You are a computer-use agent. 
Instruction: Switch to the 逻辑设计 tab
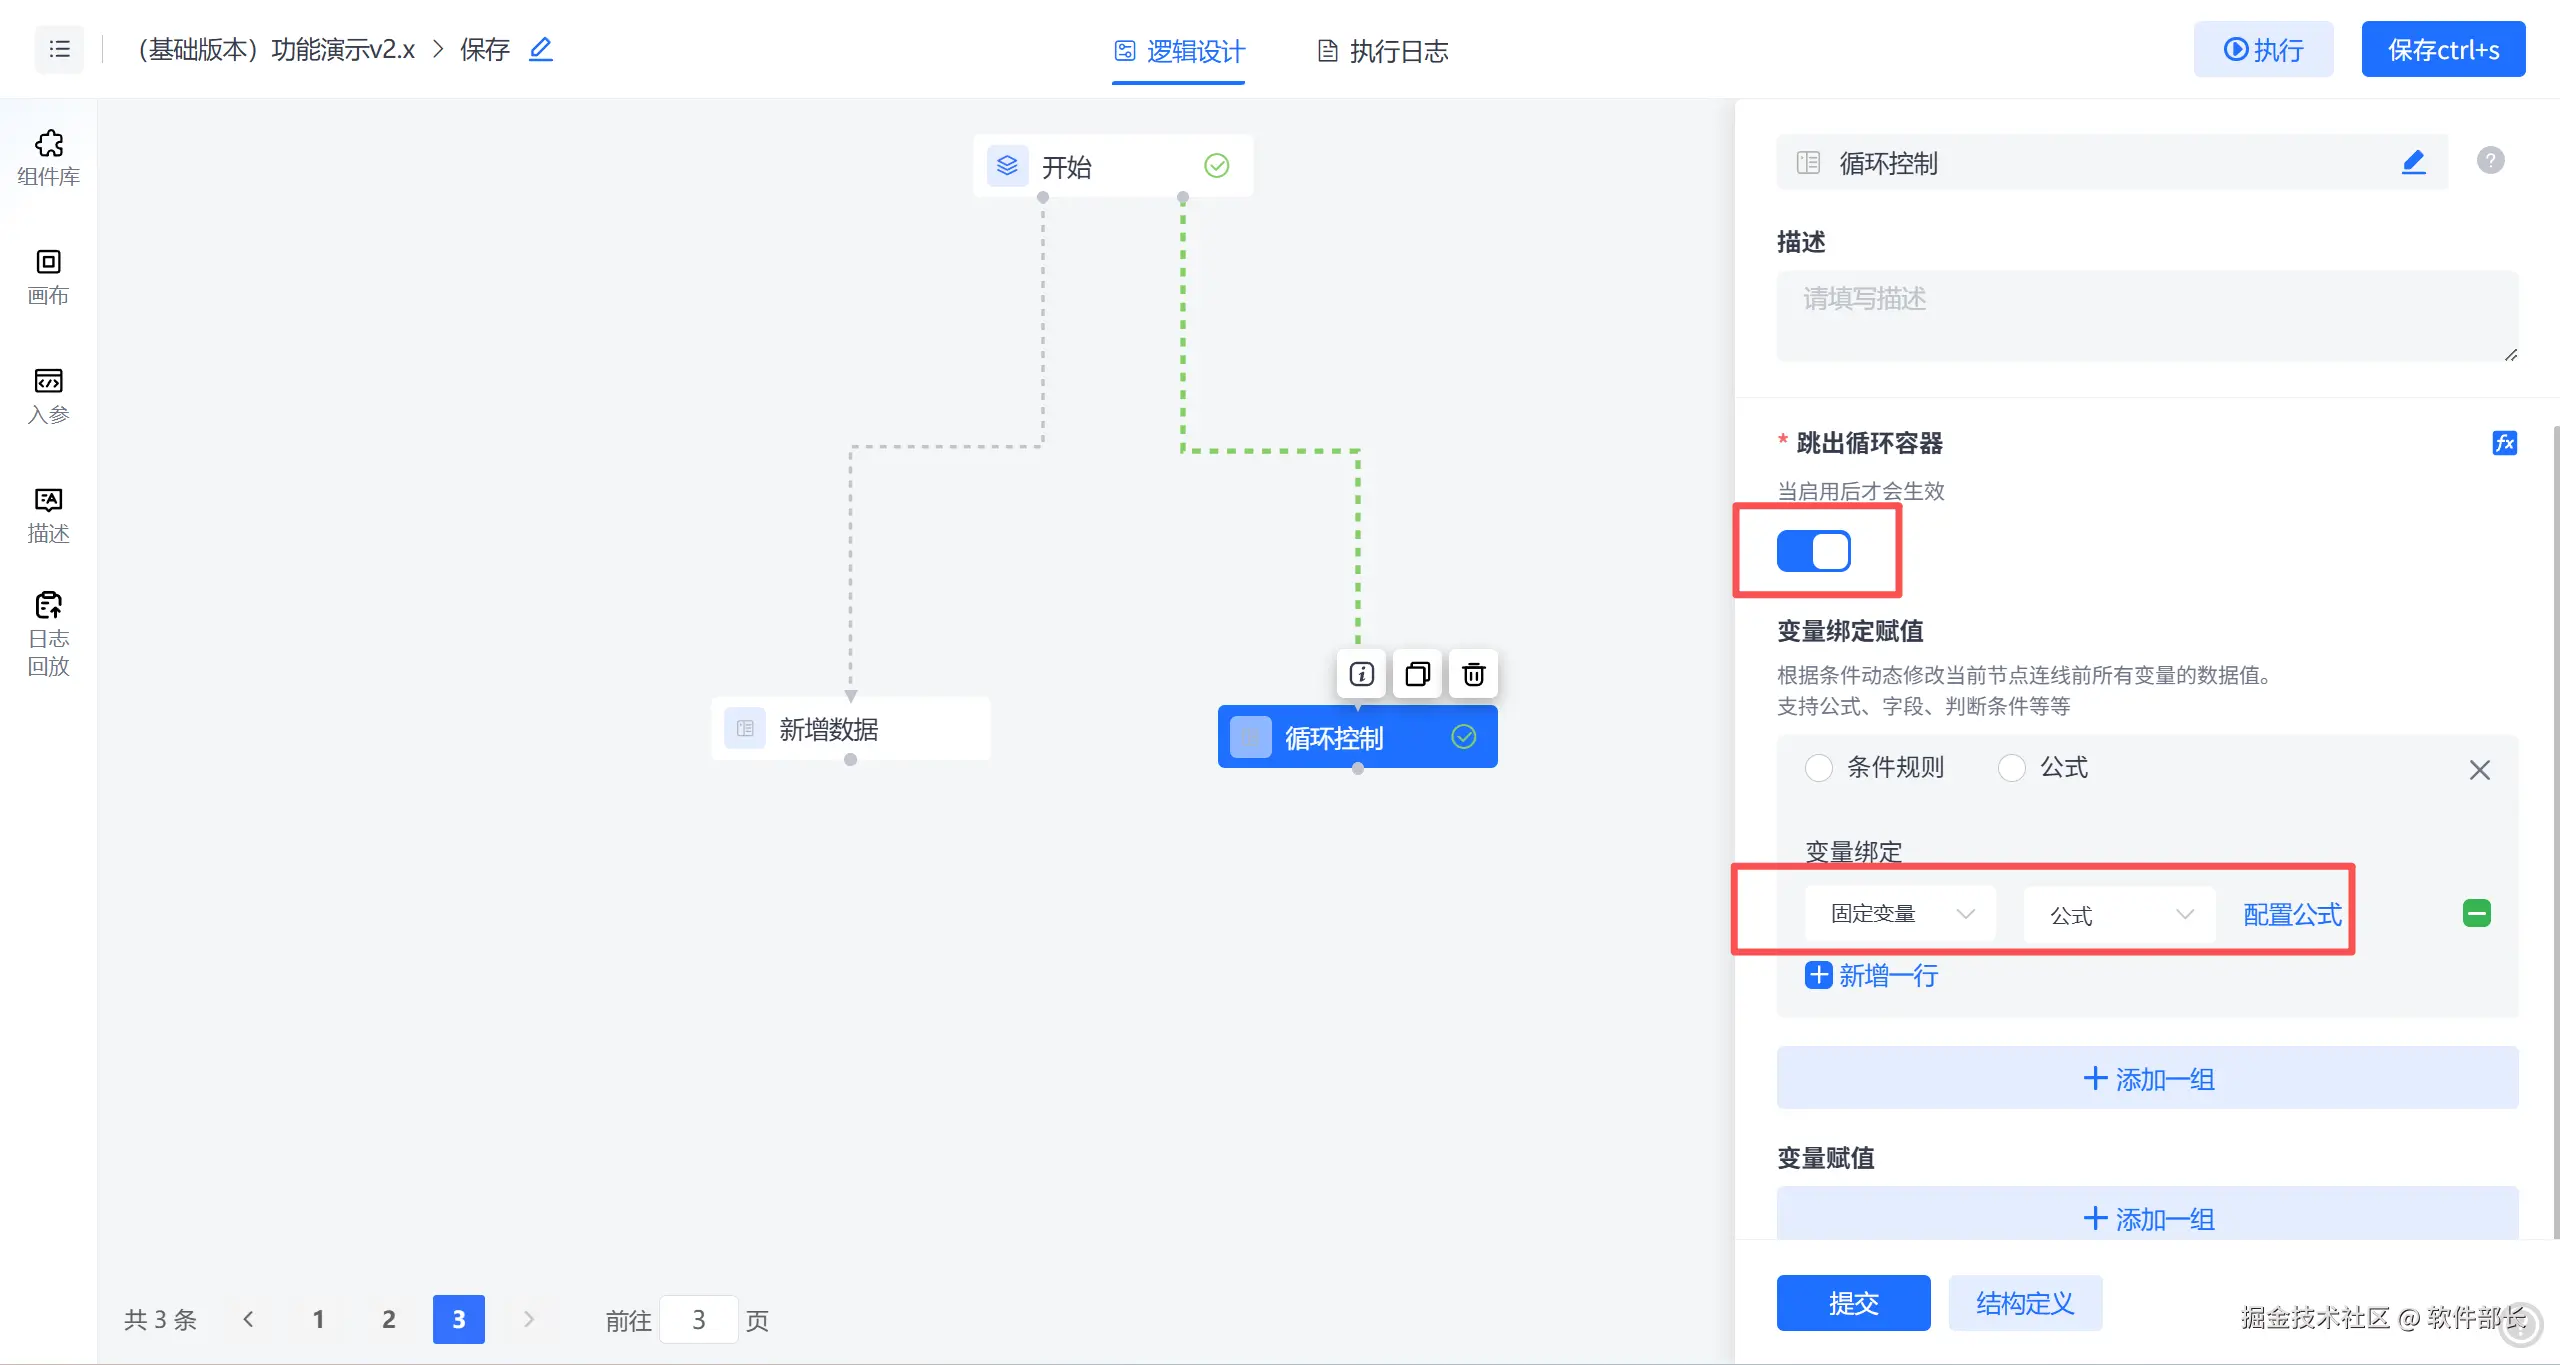[1180, 51]
